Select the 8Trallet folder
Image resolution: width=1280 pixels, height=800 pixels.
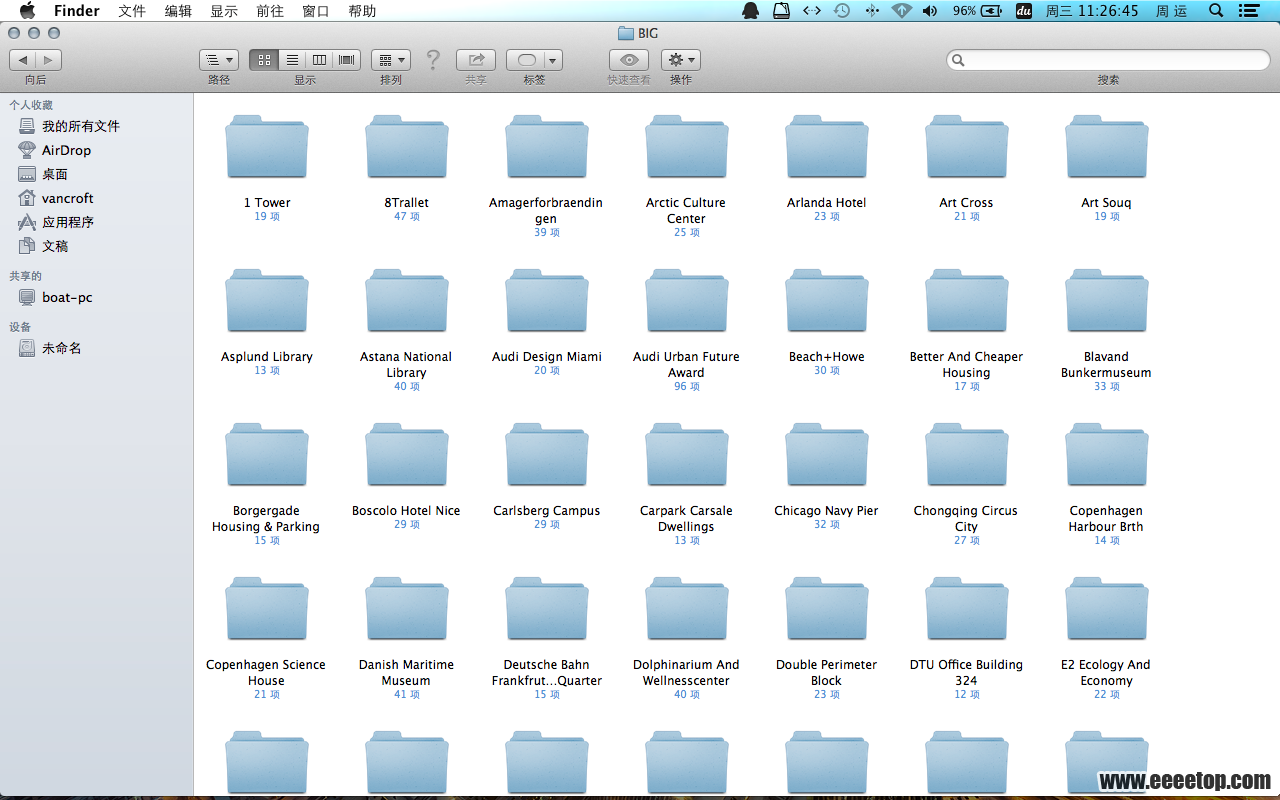[x=406, y=146]
